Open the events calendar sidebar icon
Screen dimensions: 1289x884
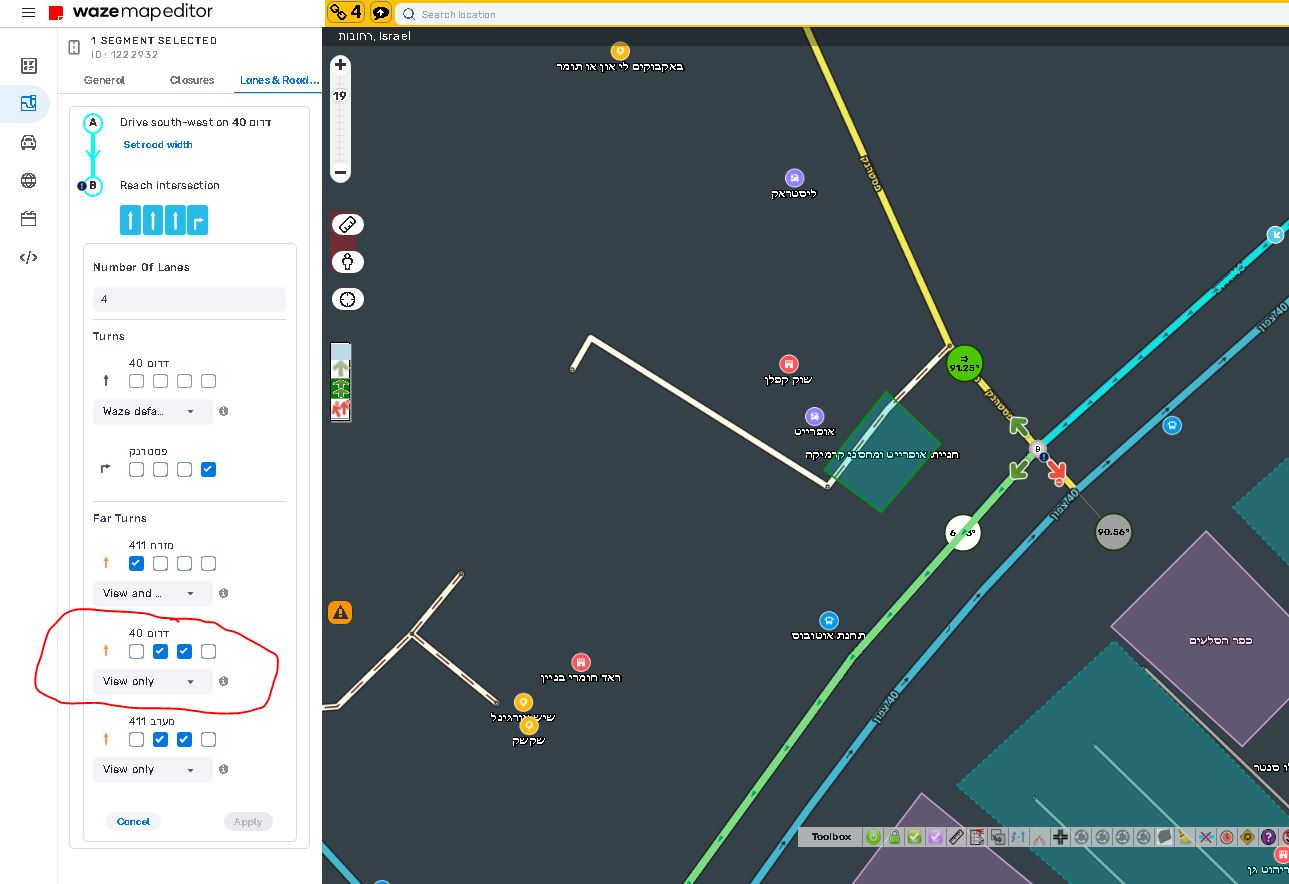(28, 219)
